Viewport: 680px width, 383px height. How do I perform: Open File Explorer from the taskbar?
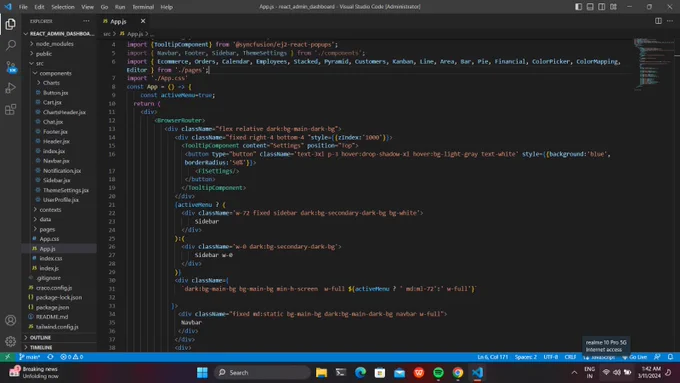point(321,373)
